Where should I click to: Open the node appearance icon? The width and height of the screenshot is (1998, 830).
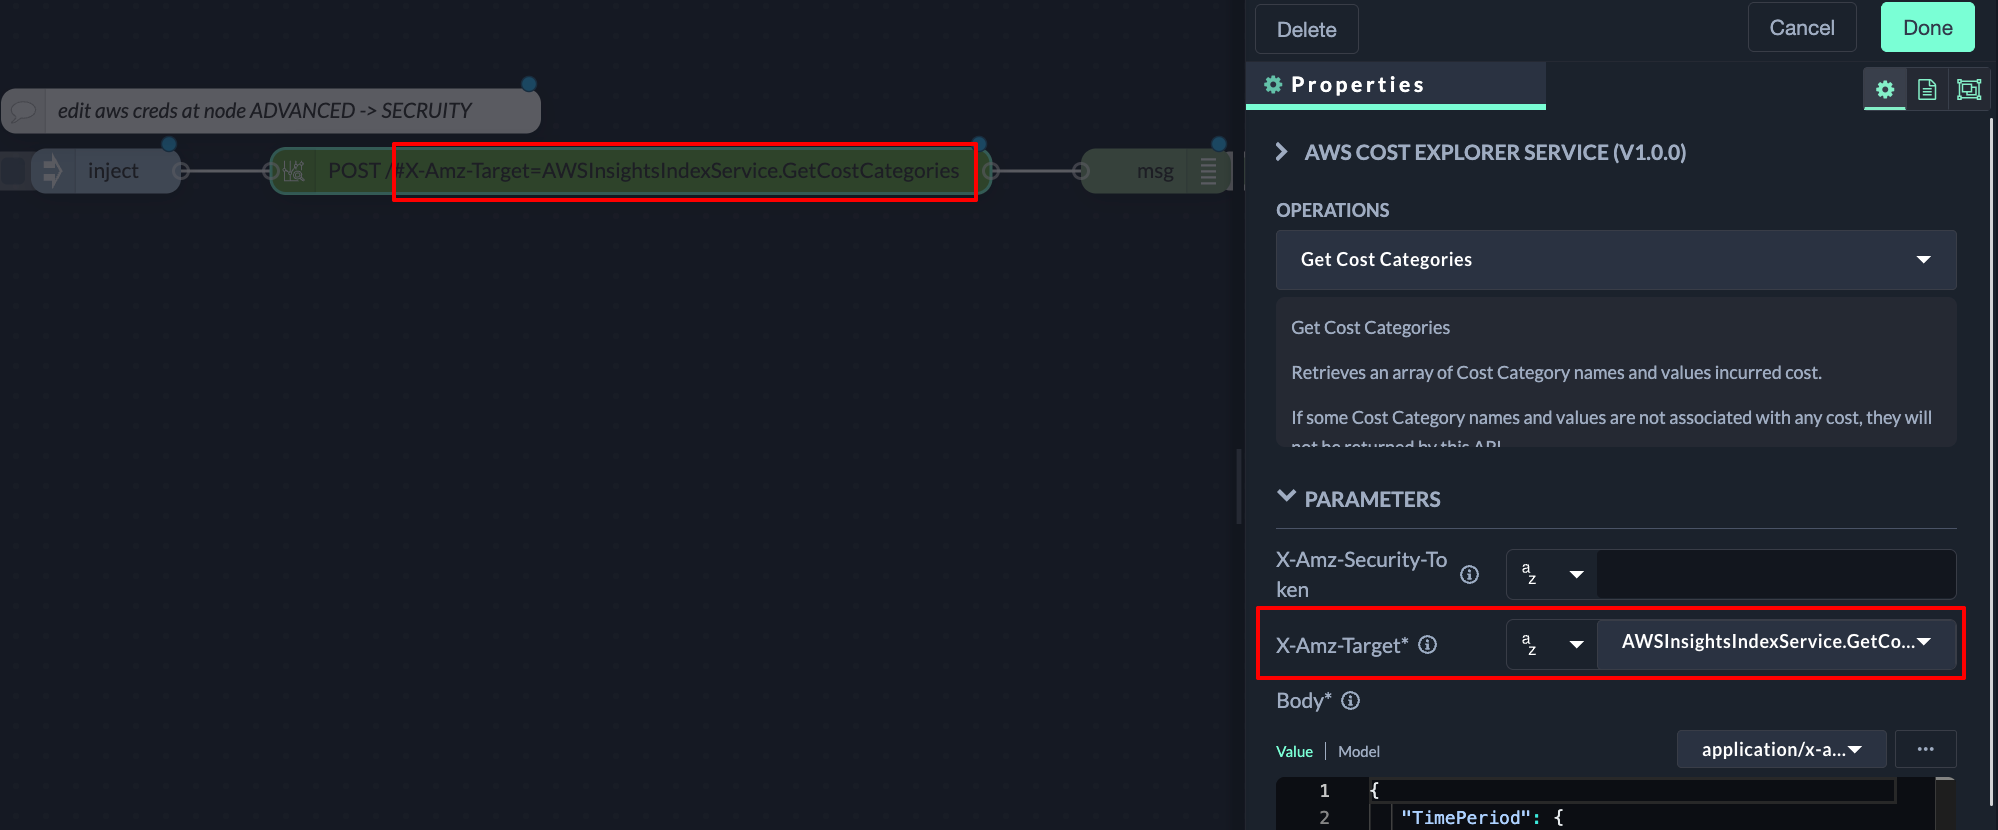tap(1969, 90)
